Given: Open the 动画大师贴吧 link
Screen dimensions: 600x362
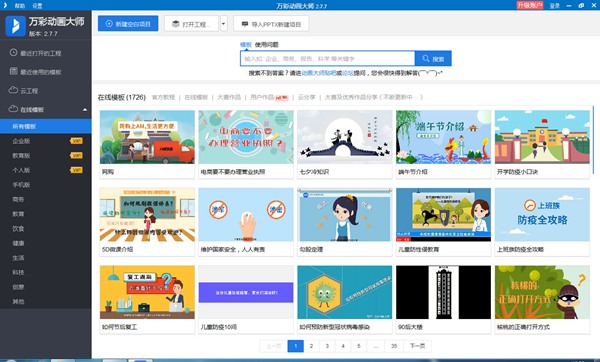Looking at the screenshot, I should (x=319, y=73).
